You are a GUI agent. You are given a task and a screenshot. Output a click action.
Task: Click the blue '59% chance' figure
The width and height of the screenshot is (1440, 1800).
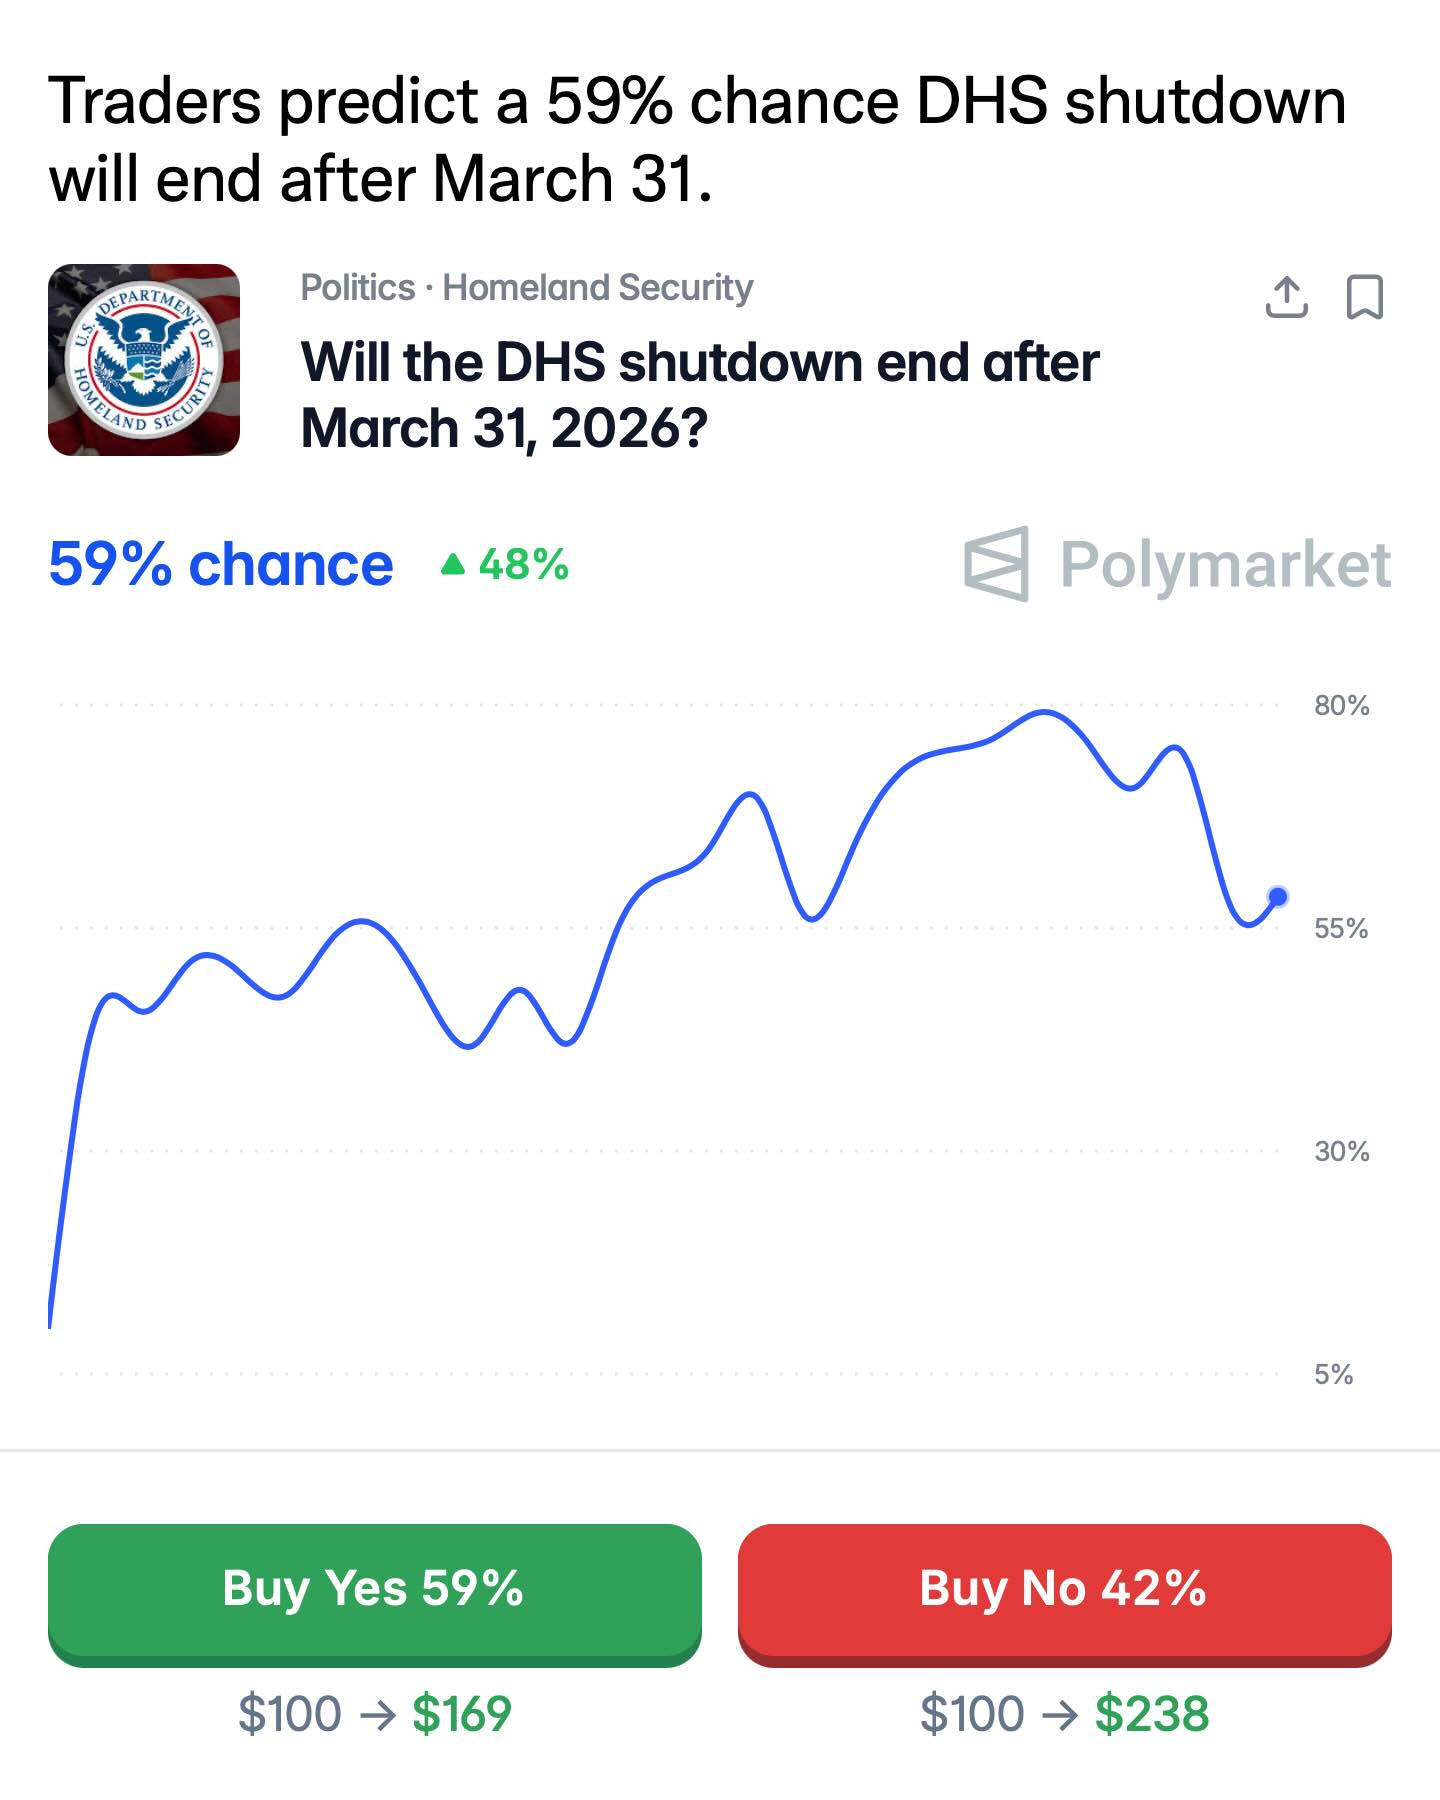[x=221, y=565]
